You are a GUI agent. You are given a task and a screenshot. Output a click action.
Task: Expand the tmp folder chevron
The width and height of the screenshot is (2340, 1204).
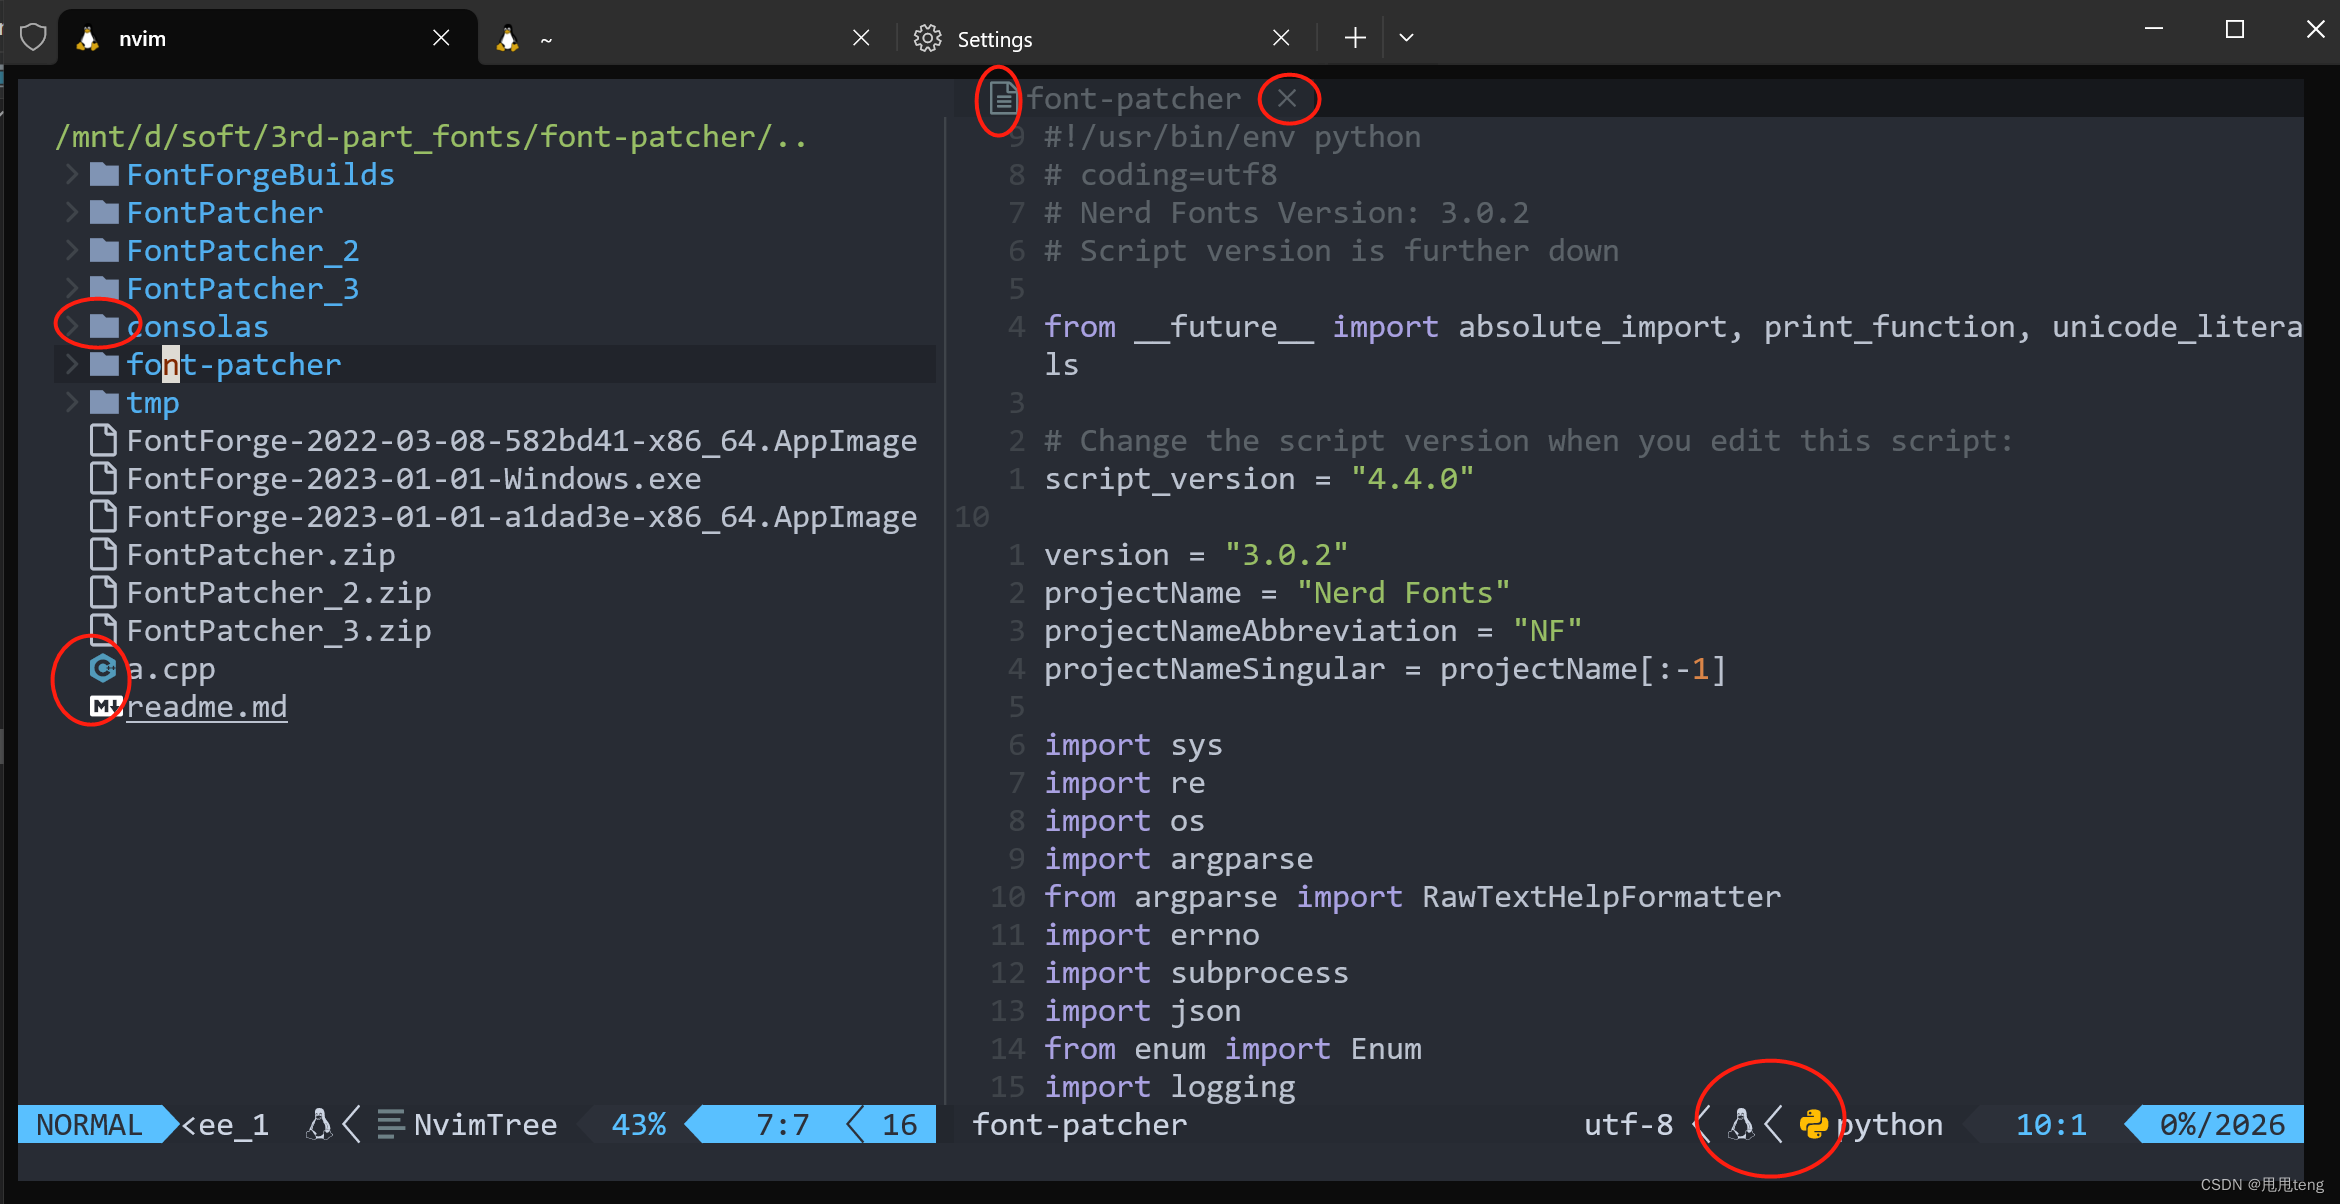click(x=71, y=403)
